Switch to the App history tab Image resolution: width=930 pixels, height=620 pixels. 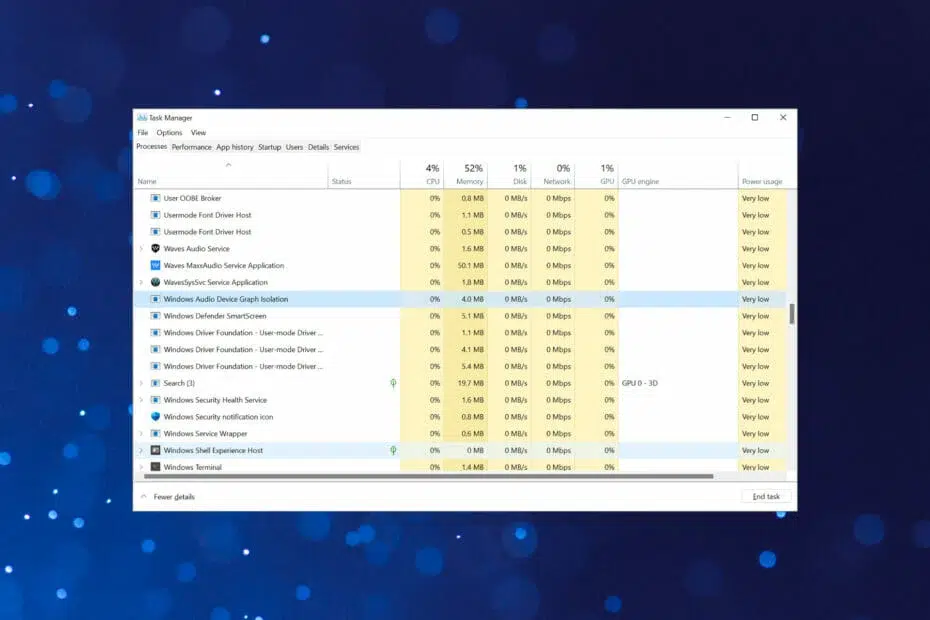pos(234,147)
